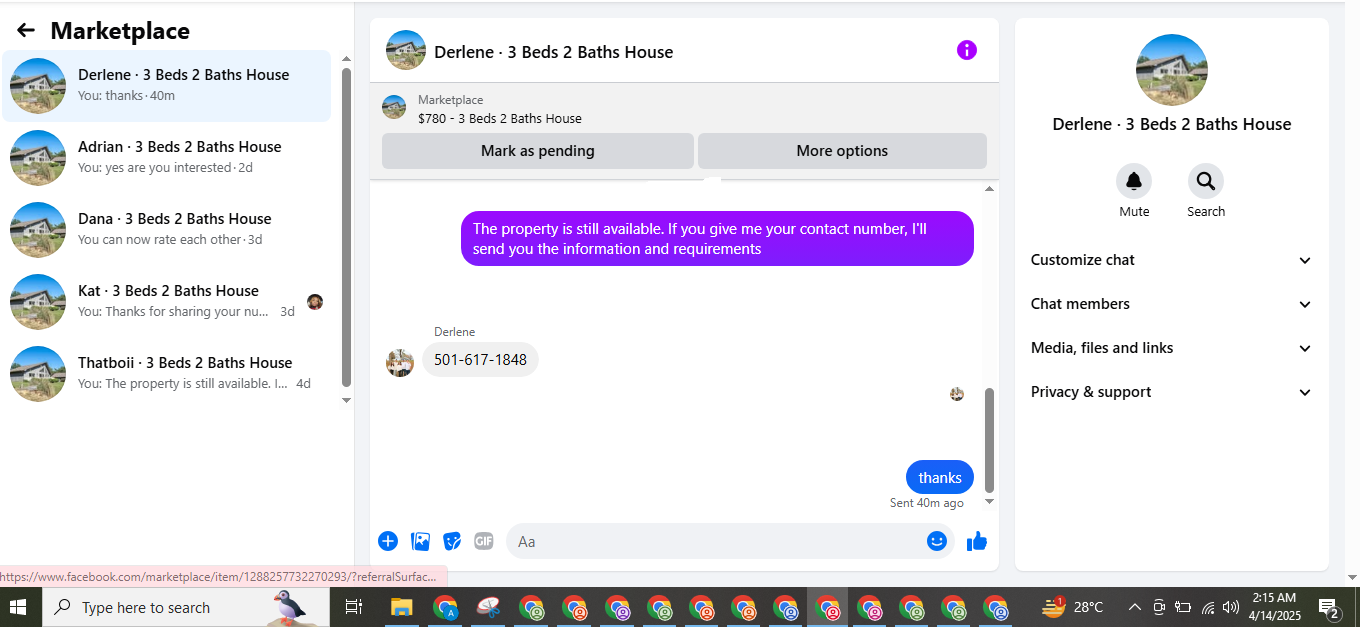The image size is (1360, 627).
Task: Open conversation info with purple icon
Action: click(x=967, y=50)
